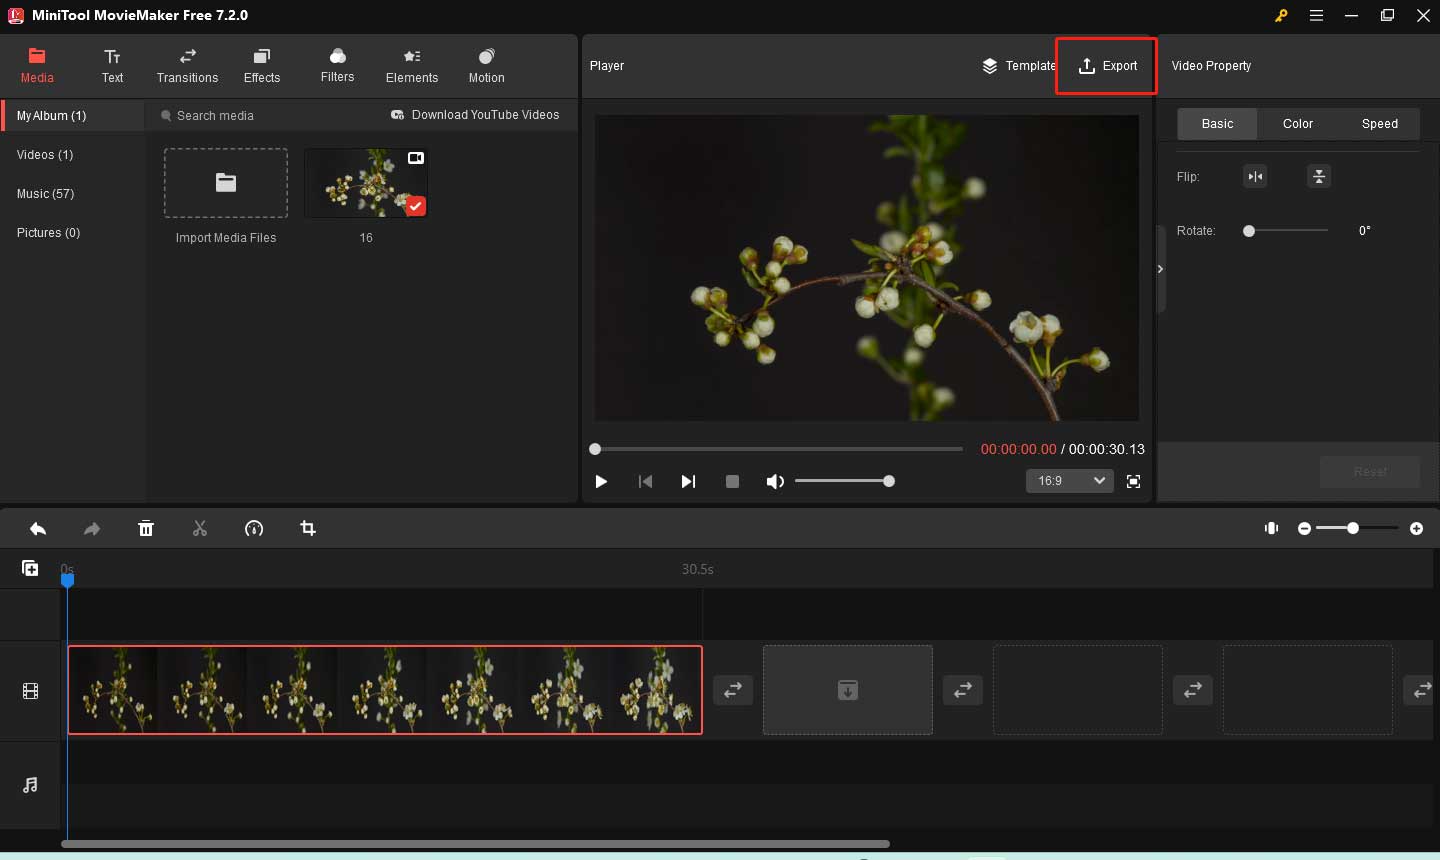Split clip with scissors tool
The image size is (1440, 860).
(200, 529)
